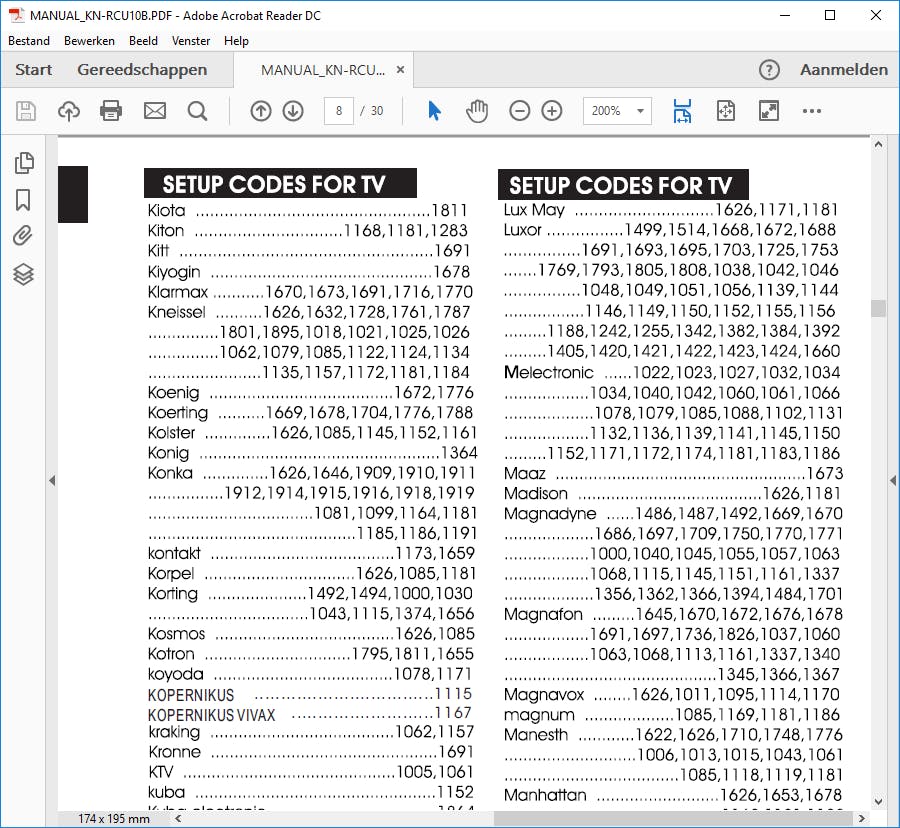Screen dimensions: 900x828
Task: Click the Manhattan brand name
Action: pos(545,795)
